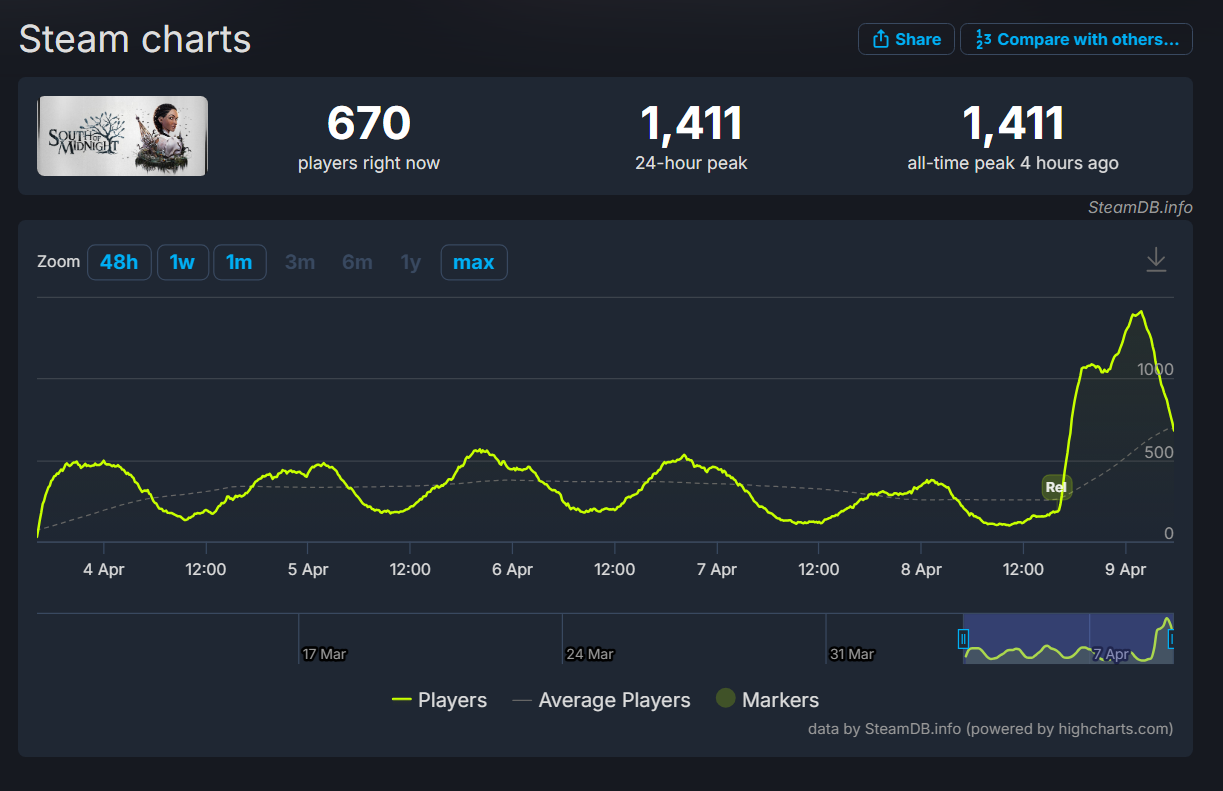Click the 24-hour peak label

[691, 163]
